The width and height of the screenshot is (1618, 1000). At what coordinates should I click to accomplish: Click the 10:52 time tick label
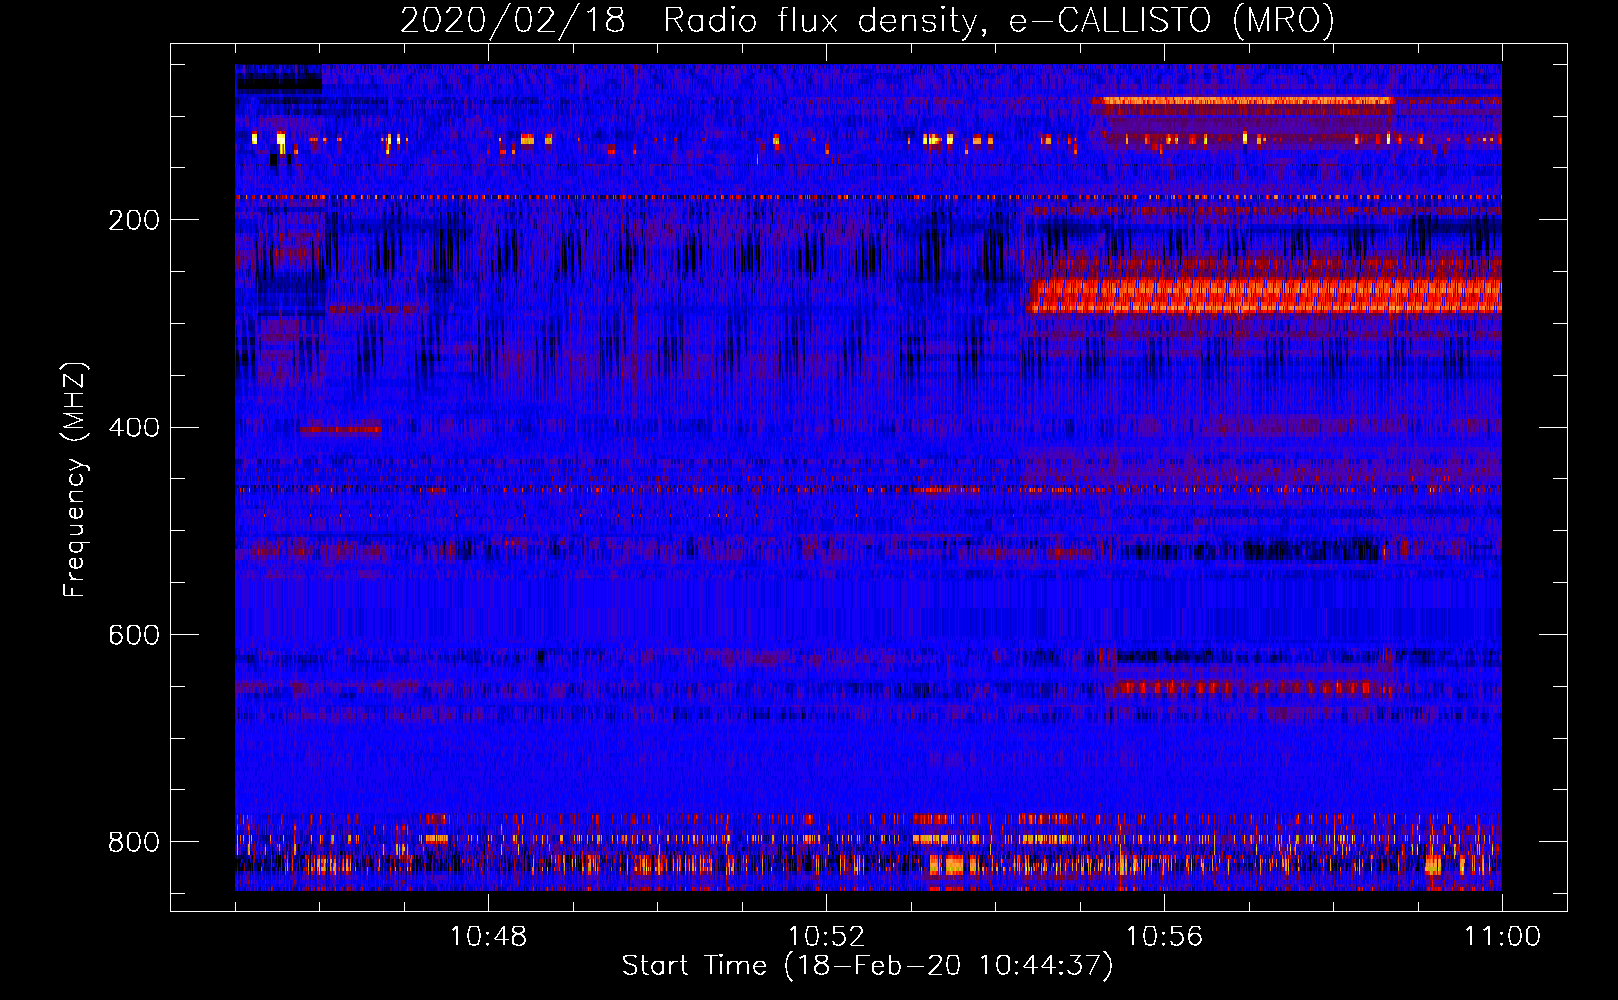tap(826, 937)
